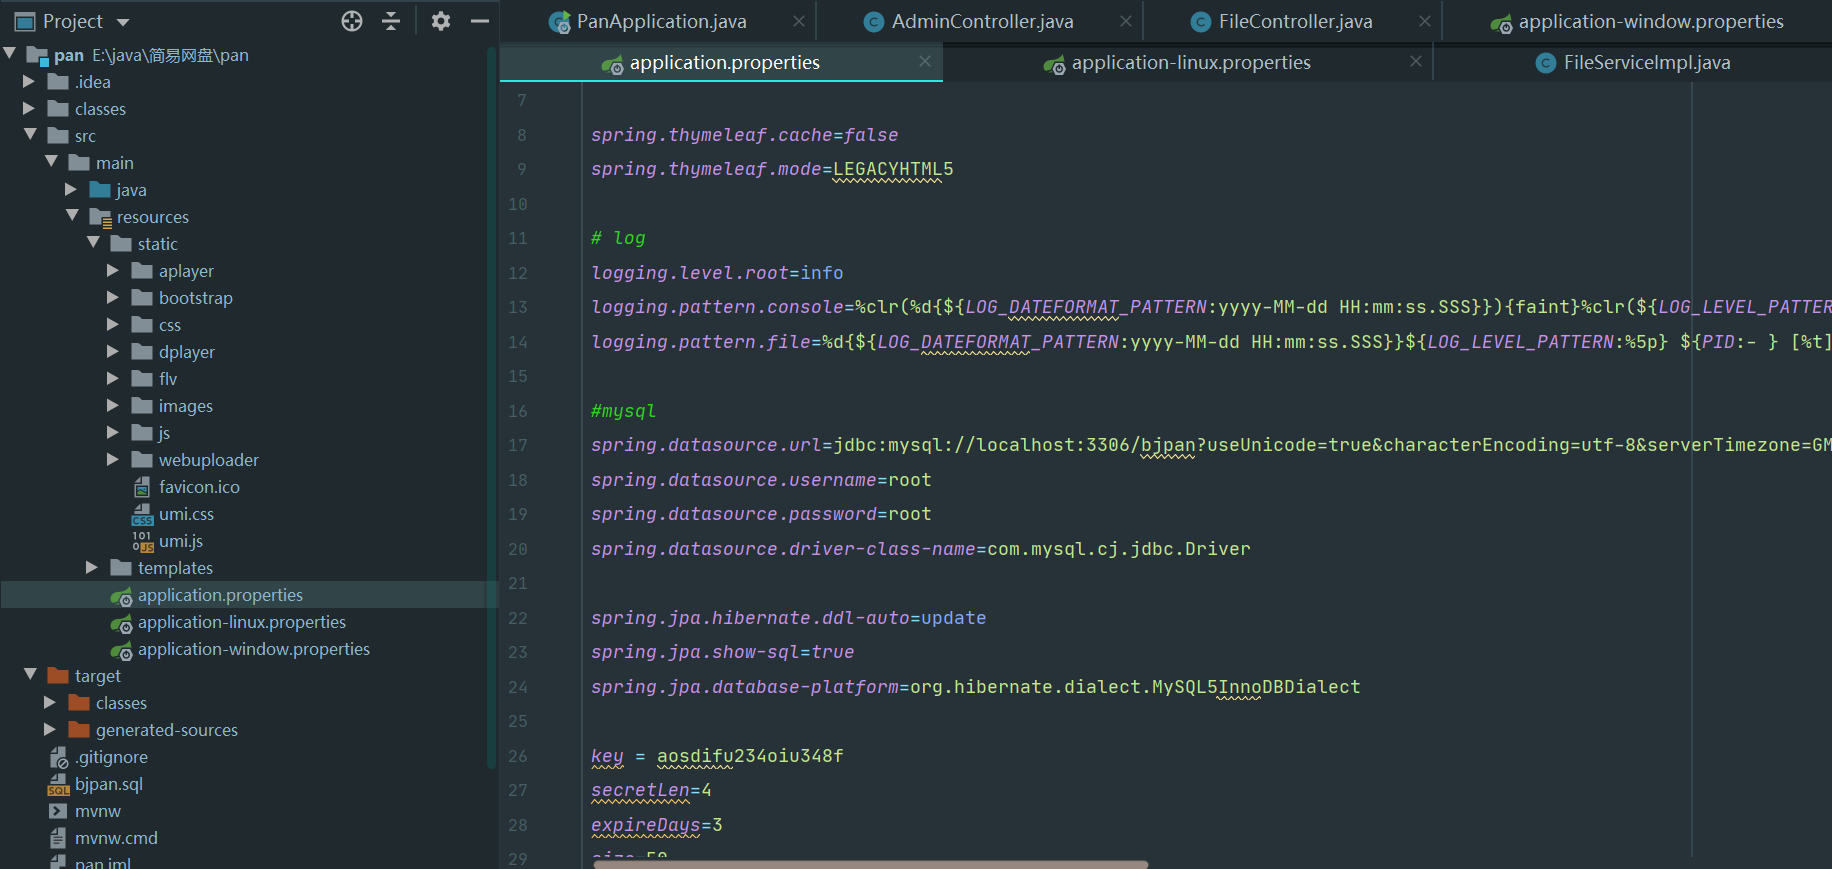Screen dimensions: 1832x869
Task: Collapse the pan project root node
Action: 9,54
